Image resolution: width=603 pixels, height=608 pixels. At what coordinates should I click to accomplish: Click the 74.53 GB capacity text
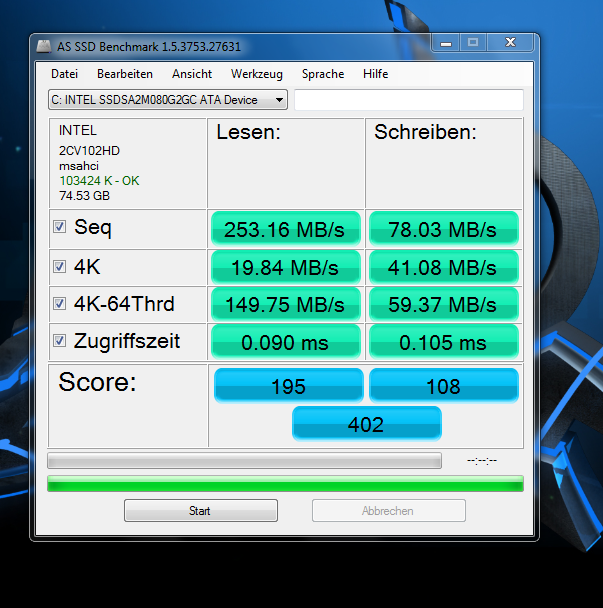[x=85, y=196]
